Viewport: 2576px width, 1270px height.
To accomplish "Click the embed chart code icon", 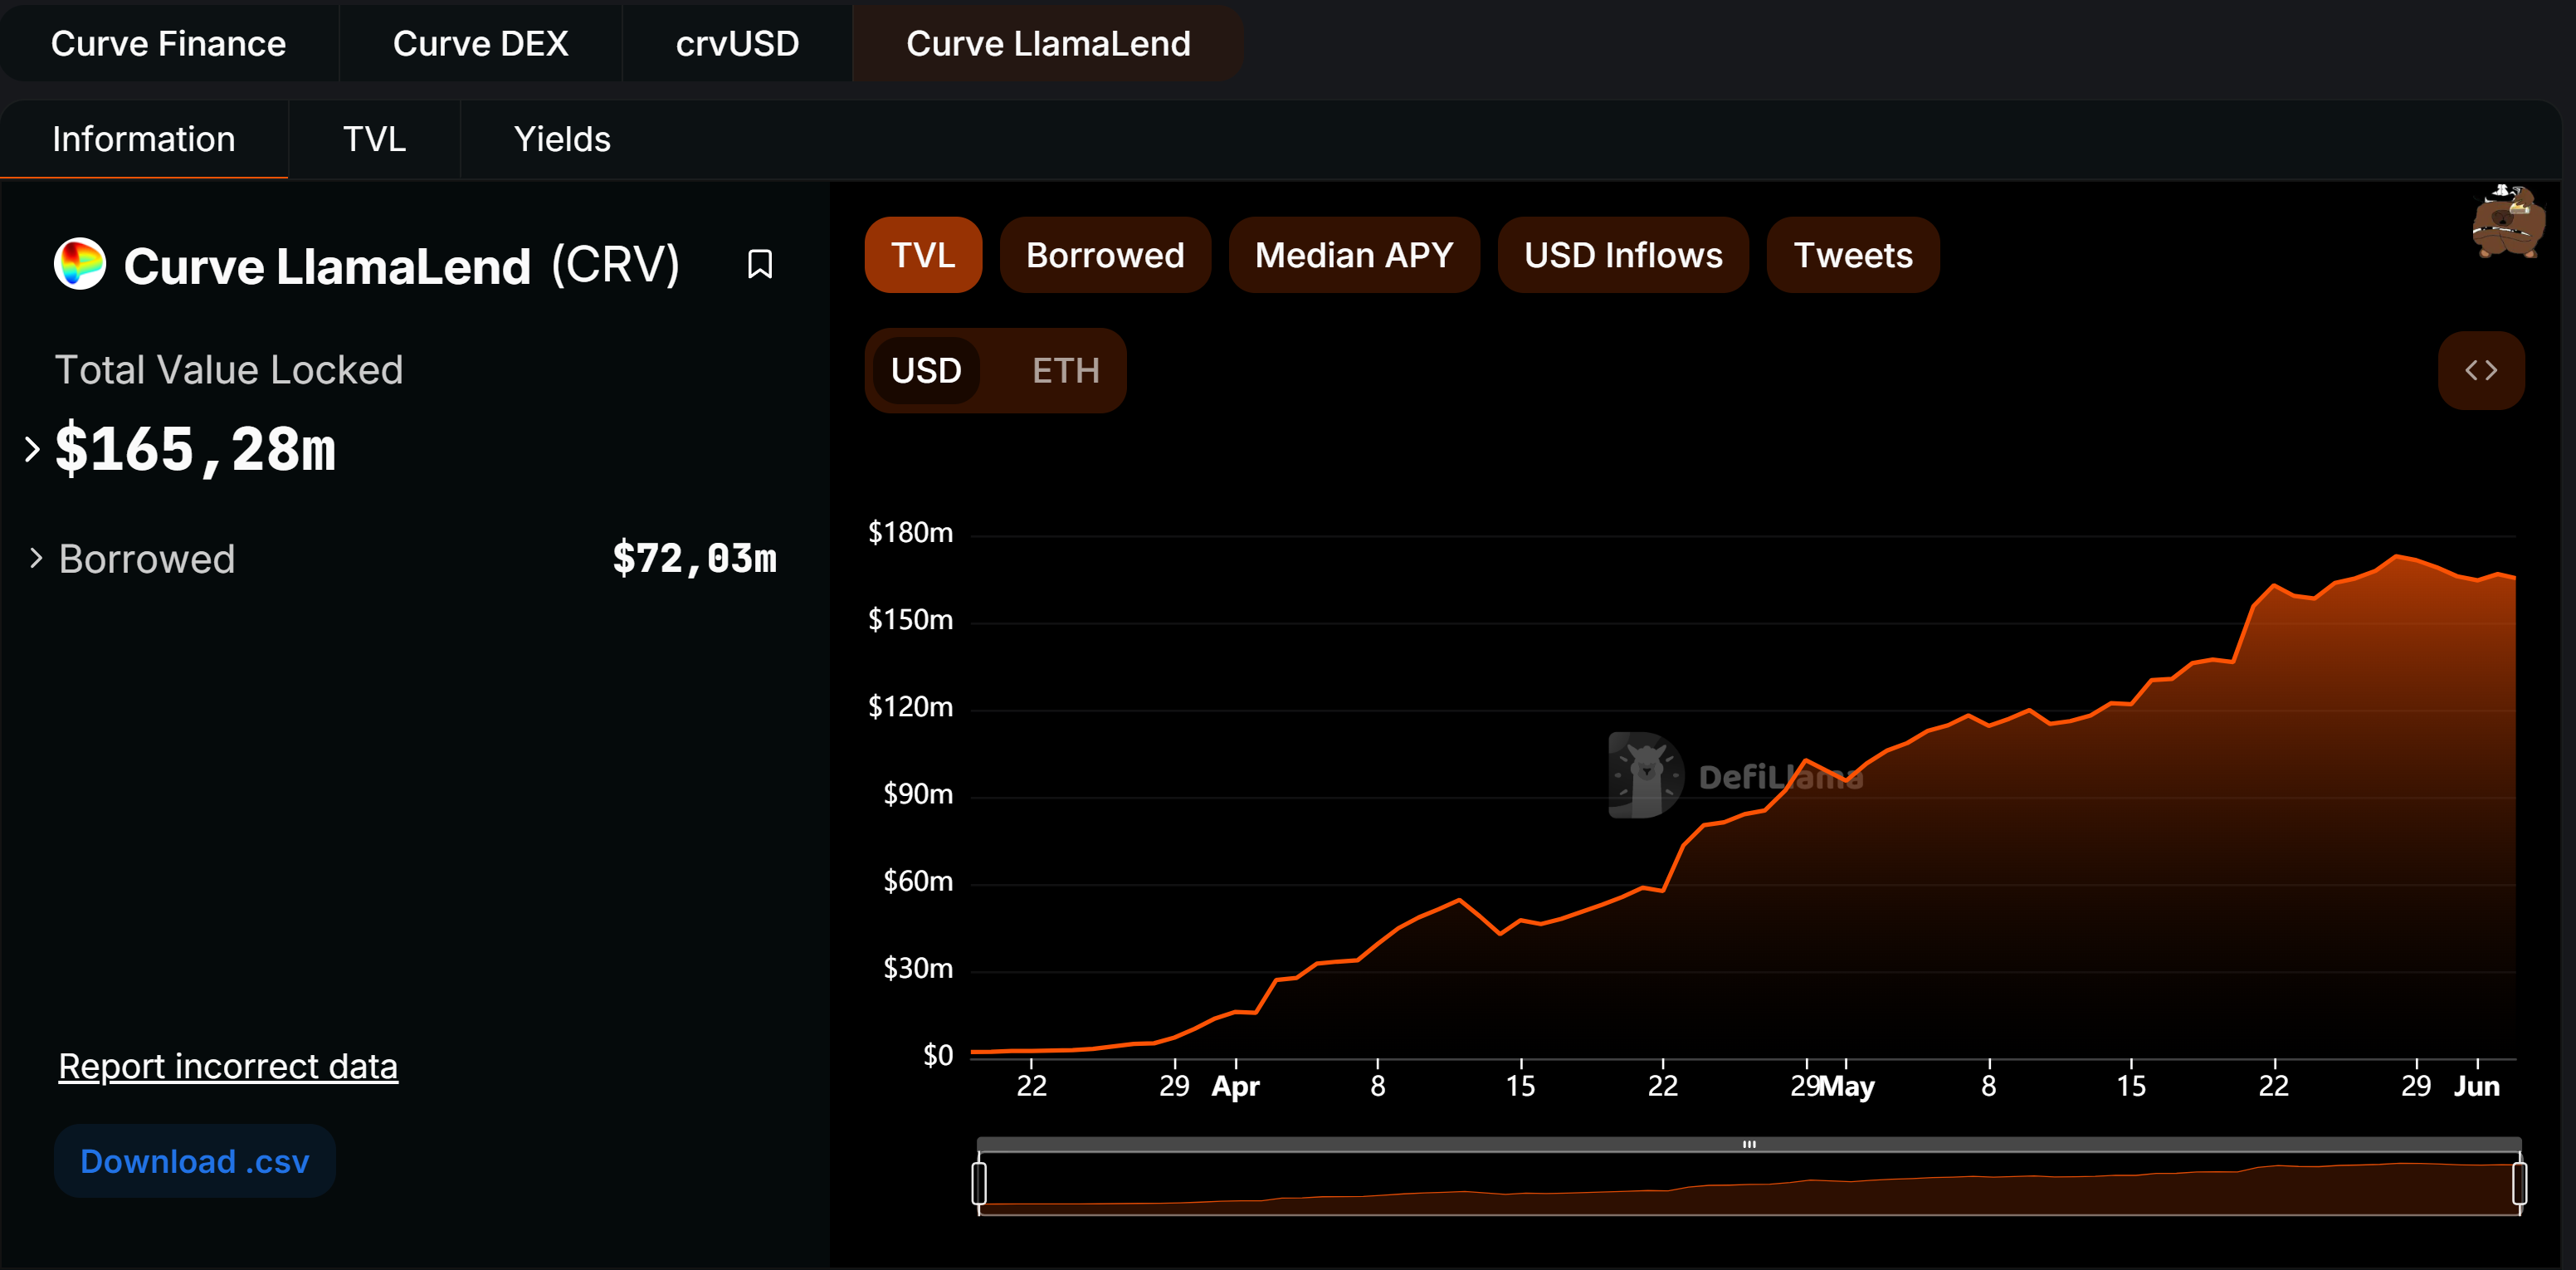I will point(2480,371).
